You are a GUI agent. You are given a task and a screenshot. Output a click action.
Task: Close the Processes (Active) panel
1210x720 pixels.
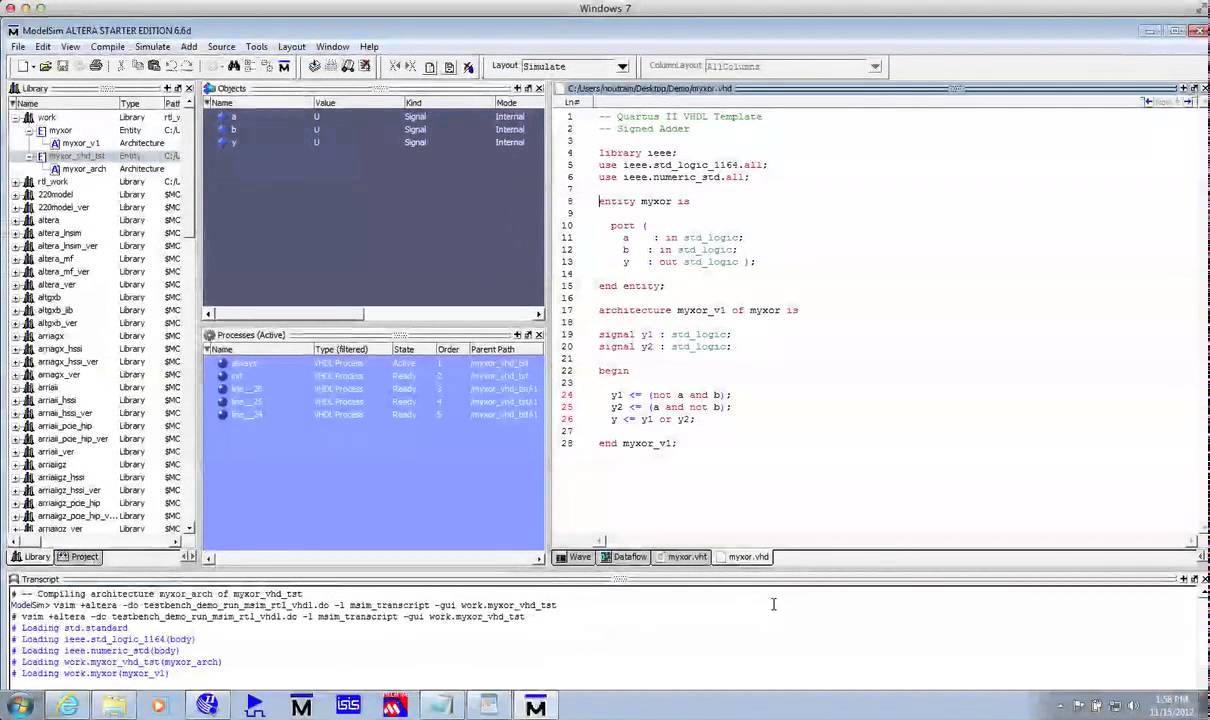(539, 335)
